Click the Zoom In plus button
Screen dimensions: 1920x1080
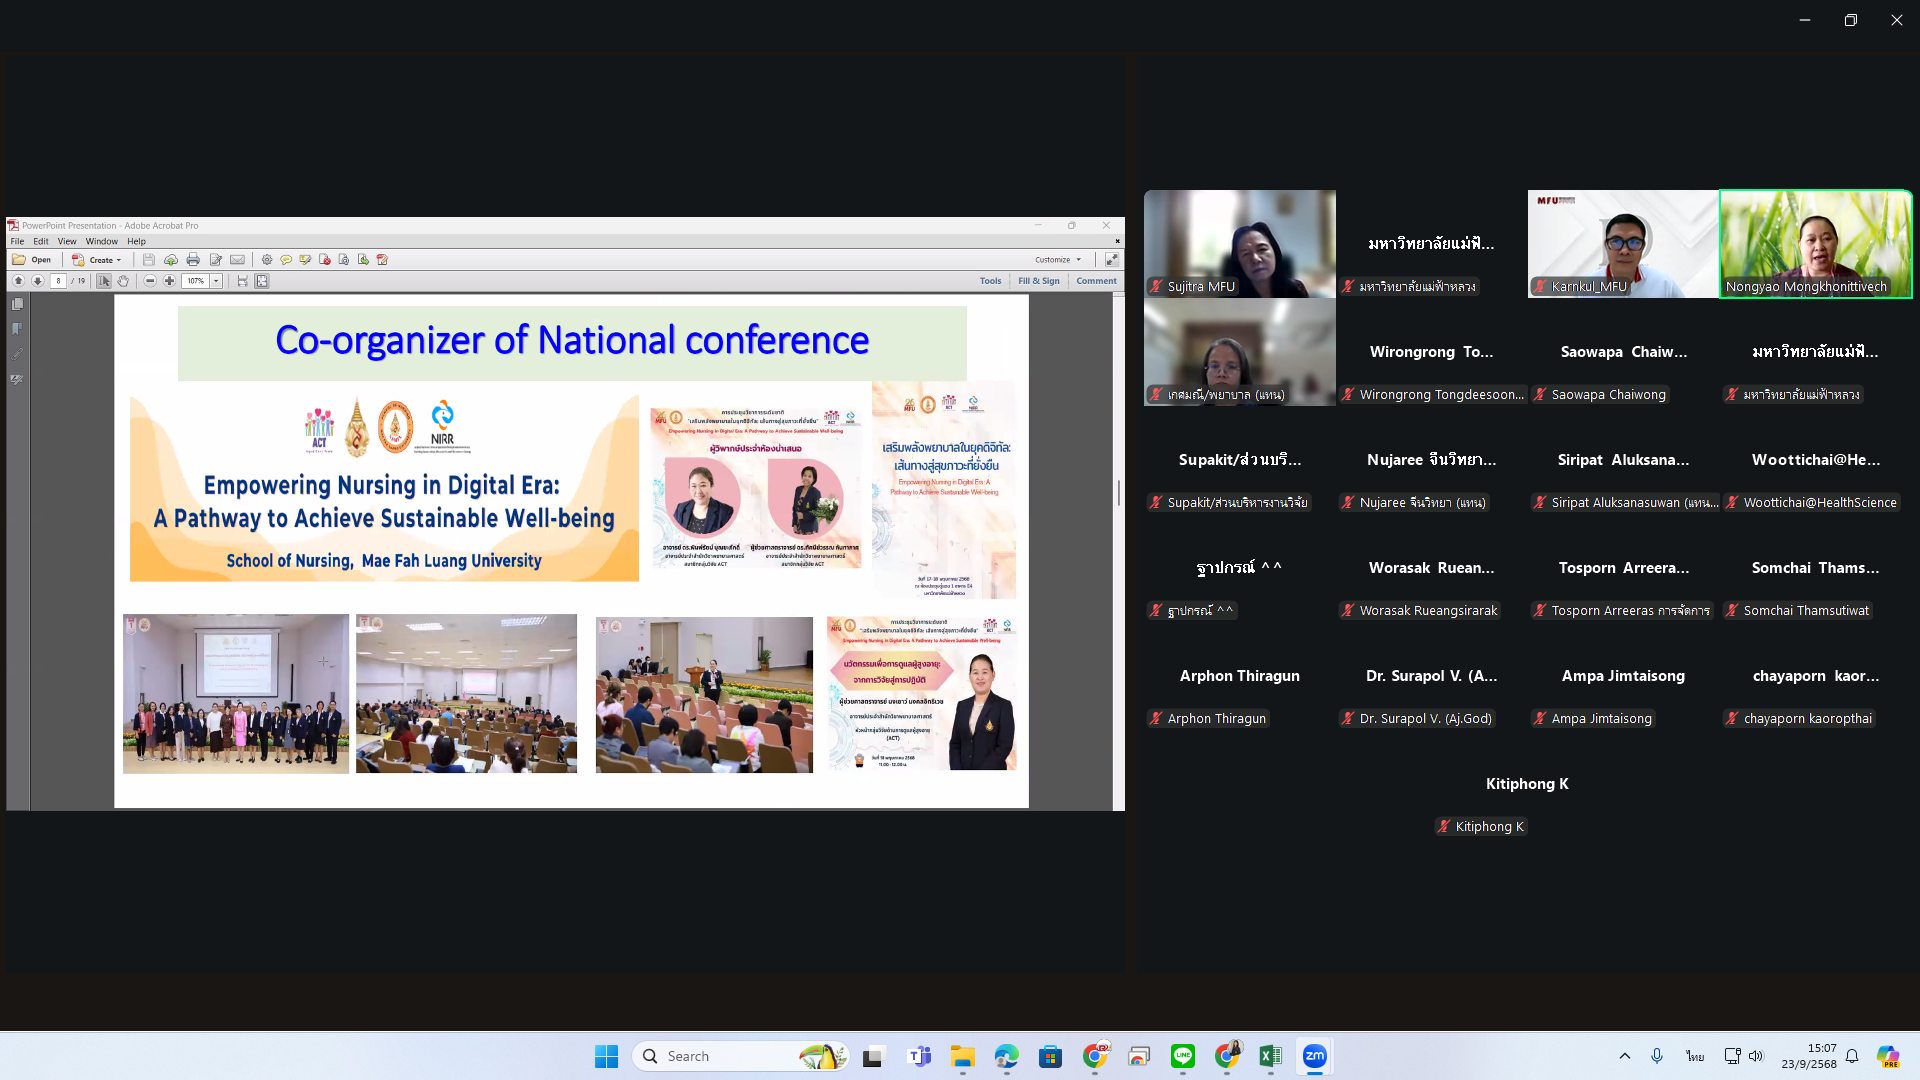coord(169,281)
